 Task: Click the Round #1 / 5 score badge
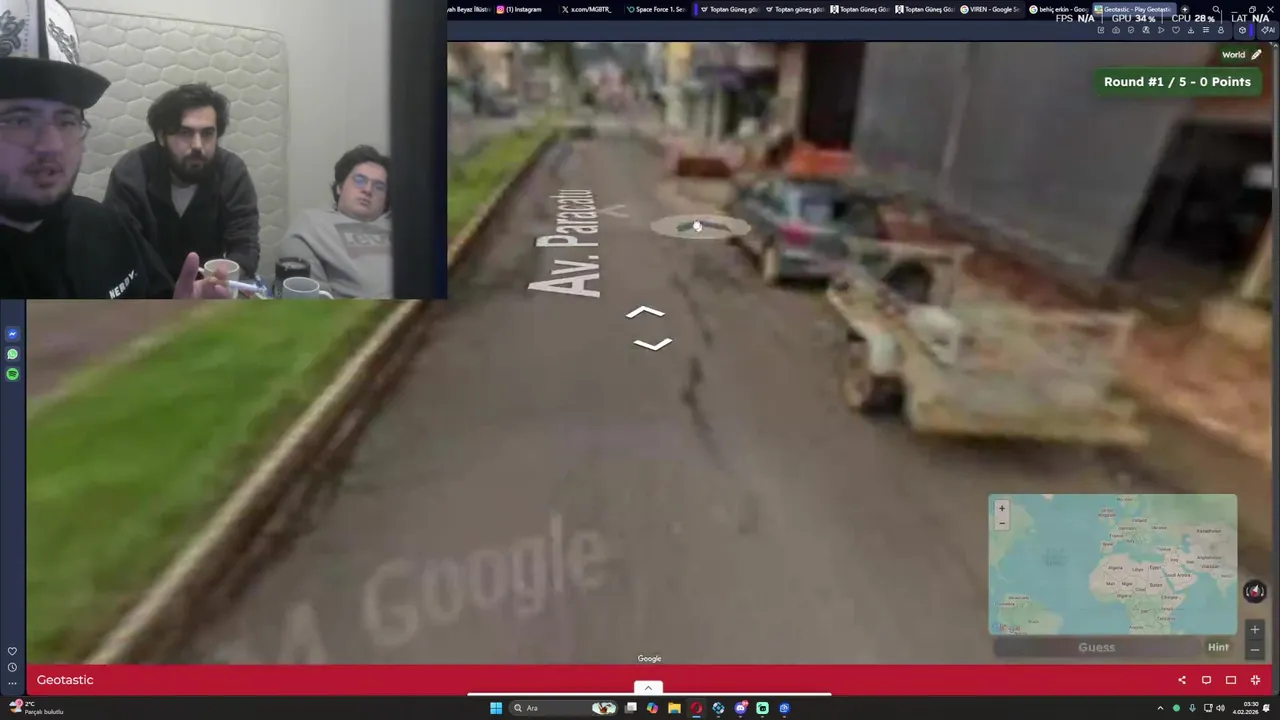coord(1177,82)
